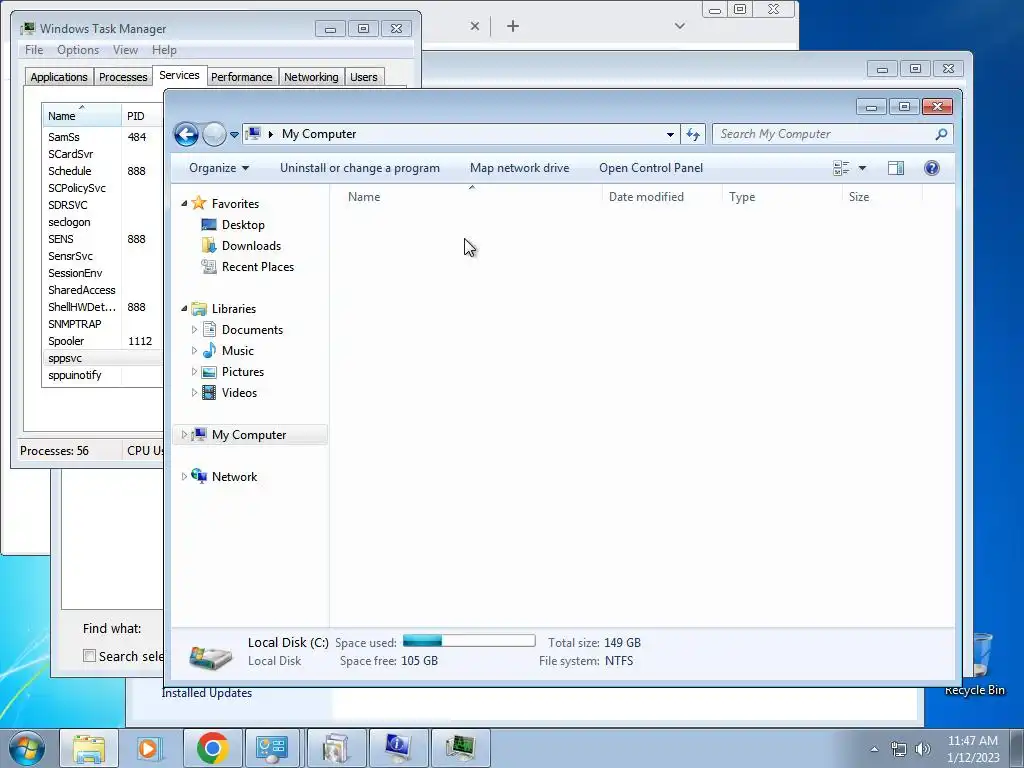Expand the Pictures library
This screenshot has width=1024, height=768.
coord(194,372)
